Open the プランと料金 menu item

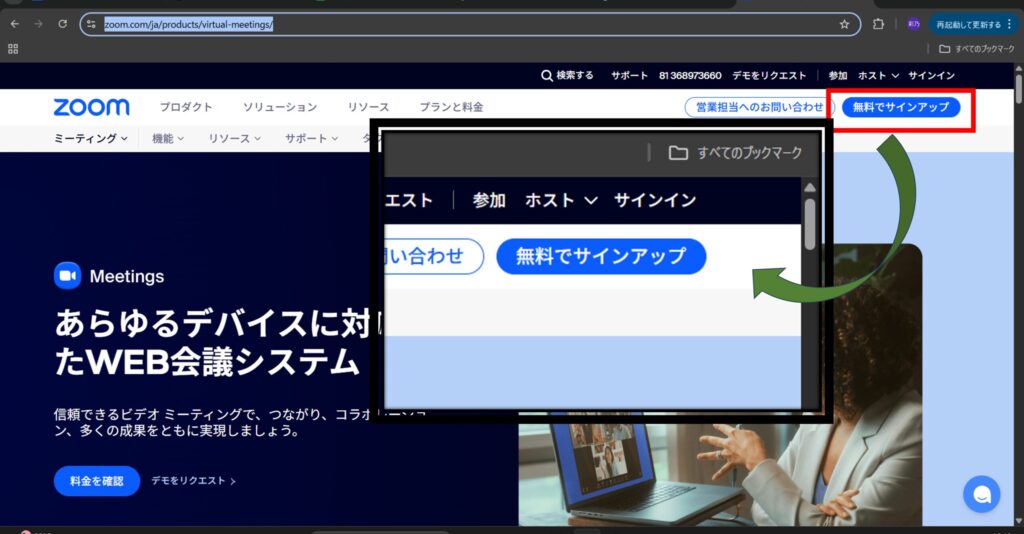point(451,107)
